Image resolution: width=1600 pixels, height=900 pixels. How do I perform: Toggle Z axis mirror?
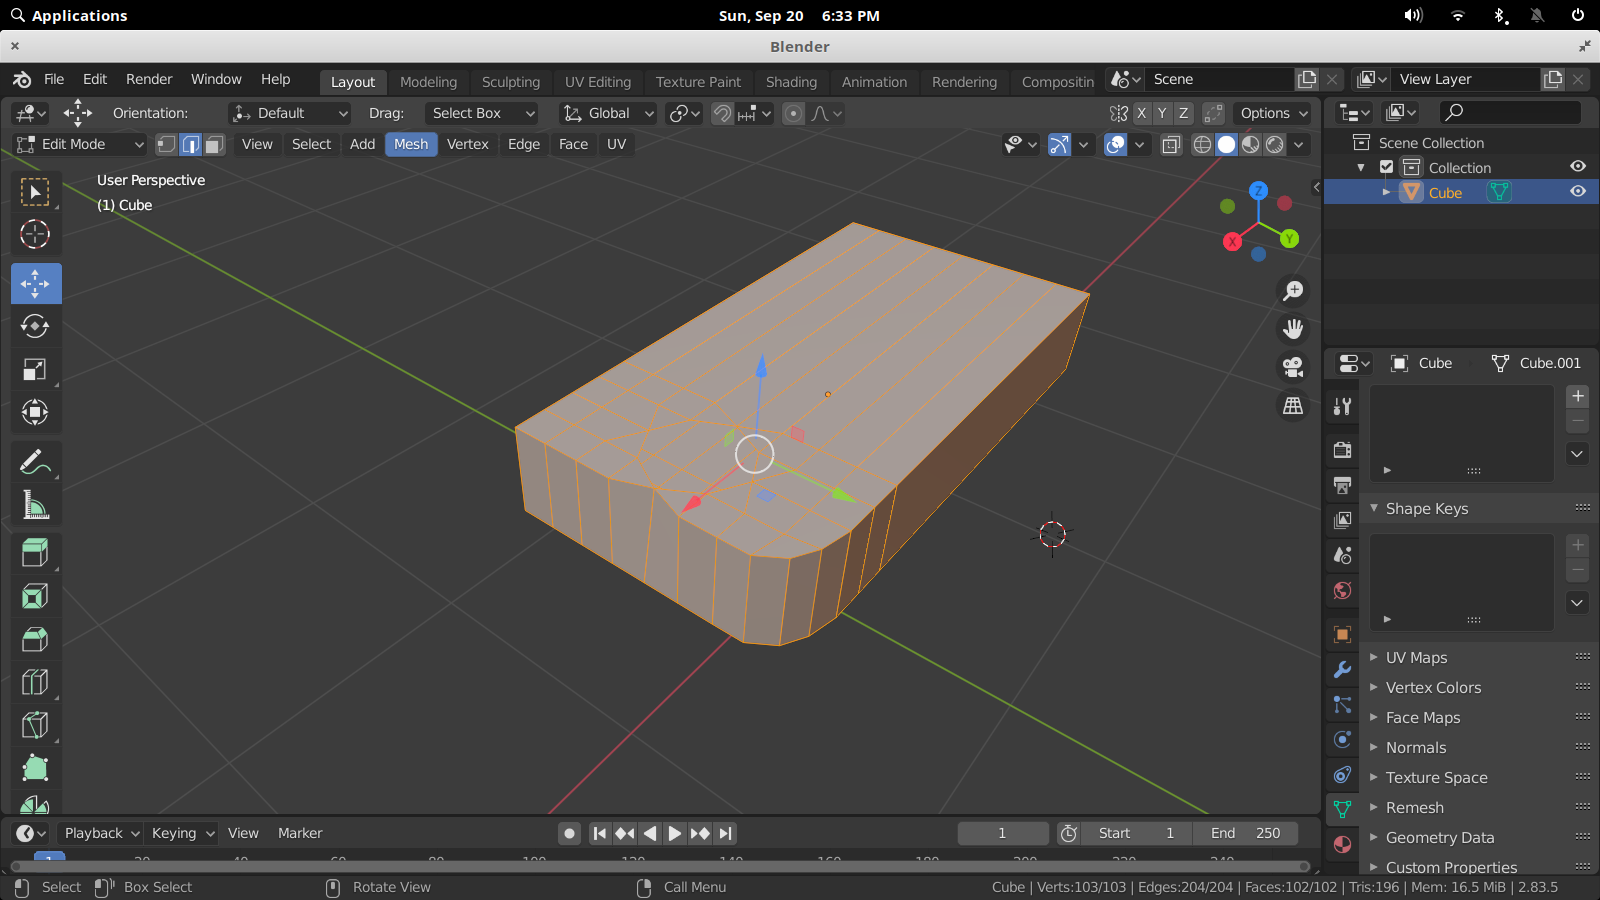(1184, 113)
